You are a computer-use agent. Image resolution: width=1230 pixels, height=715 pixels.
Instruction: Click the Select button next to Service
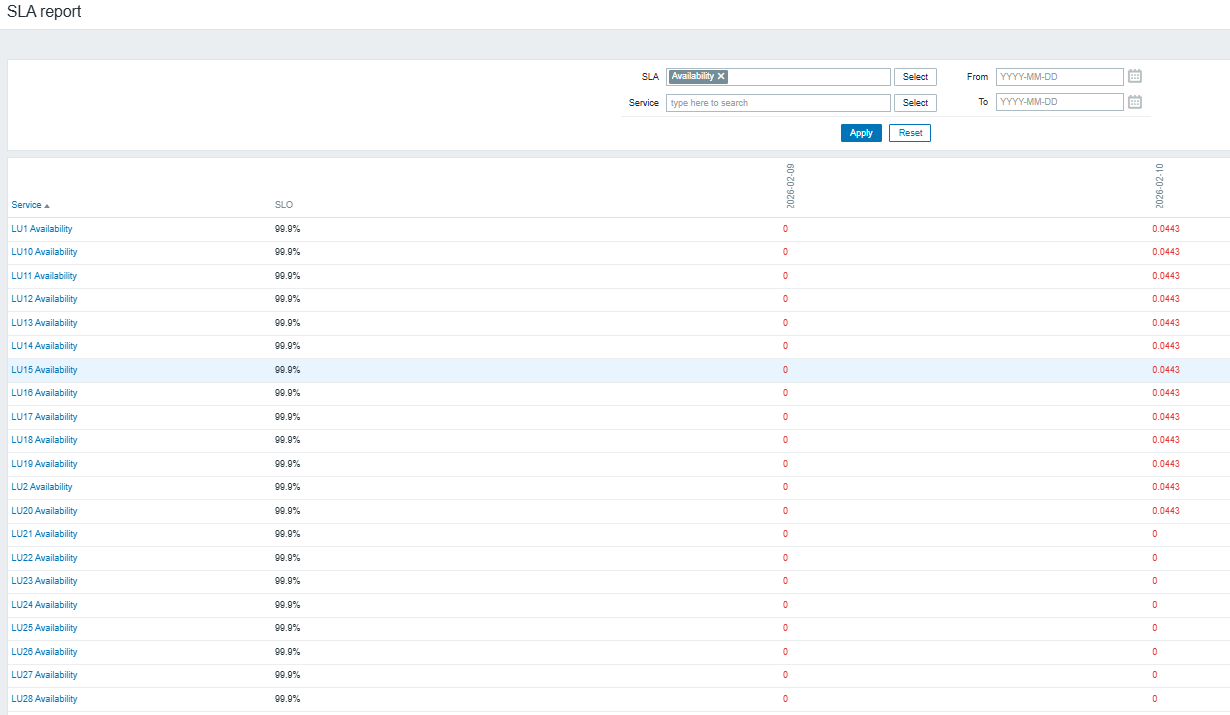coord(915,103)
